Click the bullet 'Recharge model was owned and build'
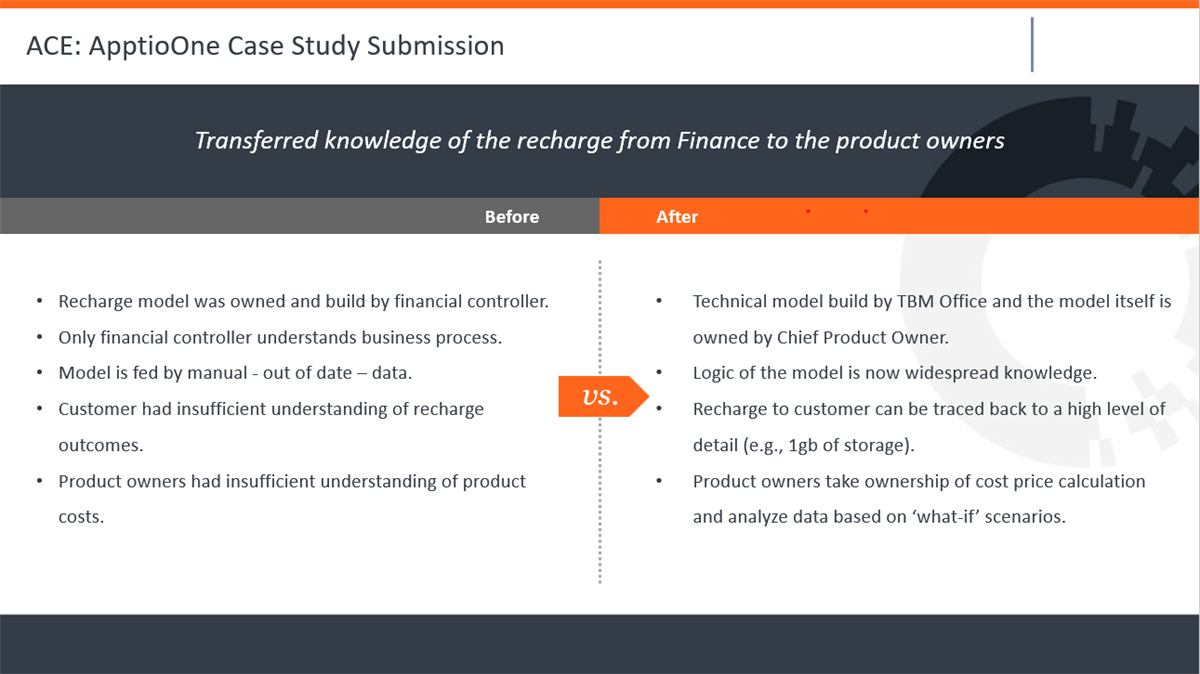 [x=304, y=301]
